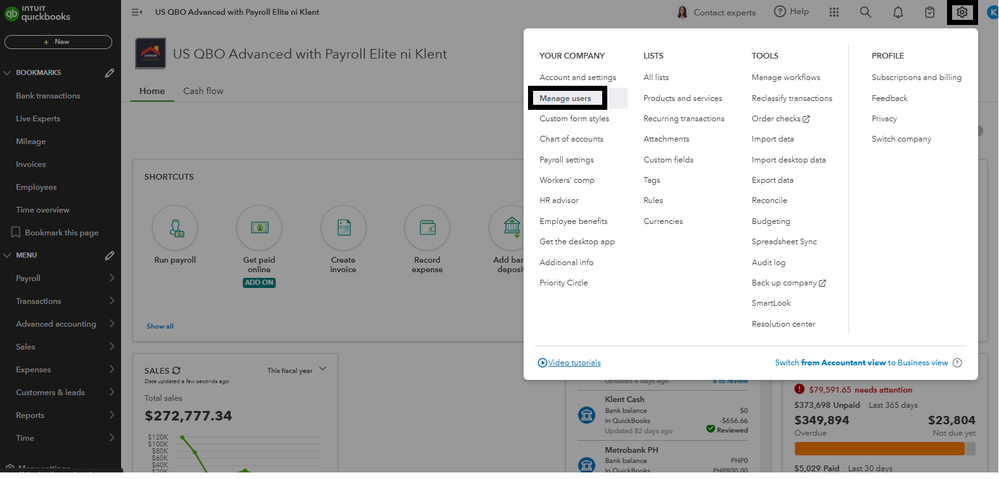
Task: Click Show all shortcuts link
Action: coord(160,326)
